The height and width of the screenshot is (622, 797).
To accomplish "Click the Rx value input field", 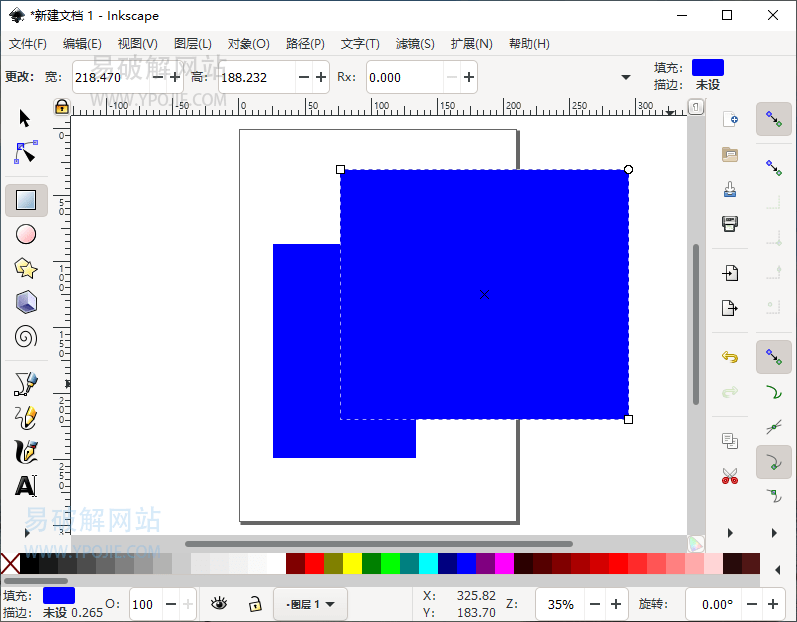I will coord(405,77).
